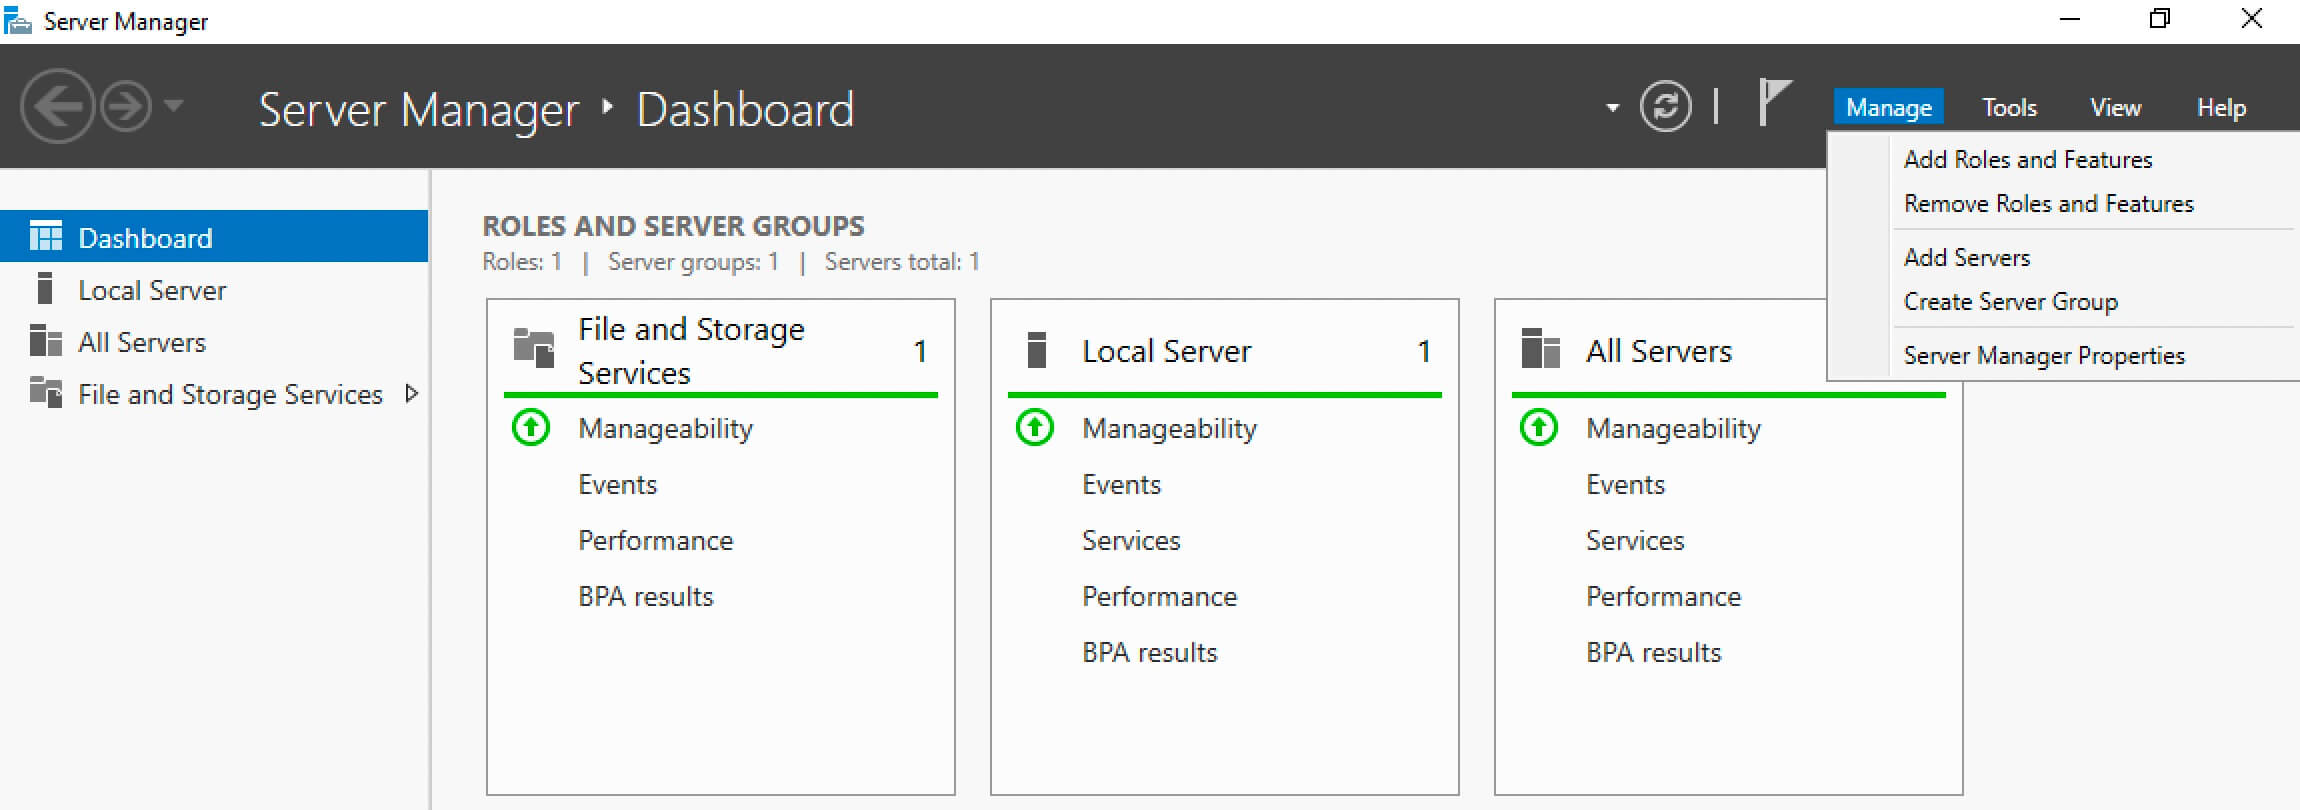Image resolution: width=2300 pixels, height=810 pixels.
Task: Open Manageability in File and Storage Services tile
Action: [x=665, y=429]
